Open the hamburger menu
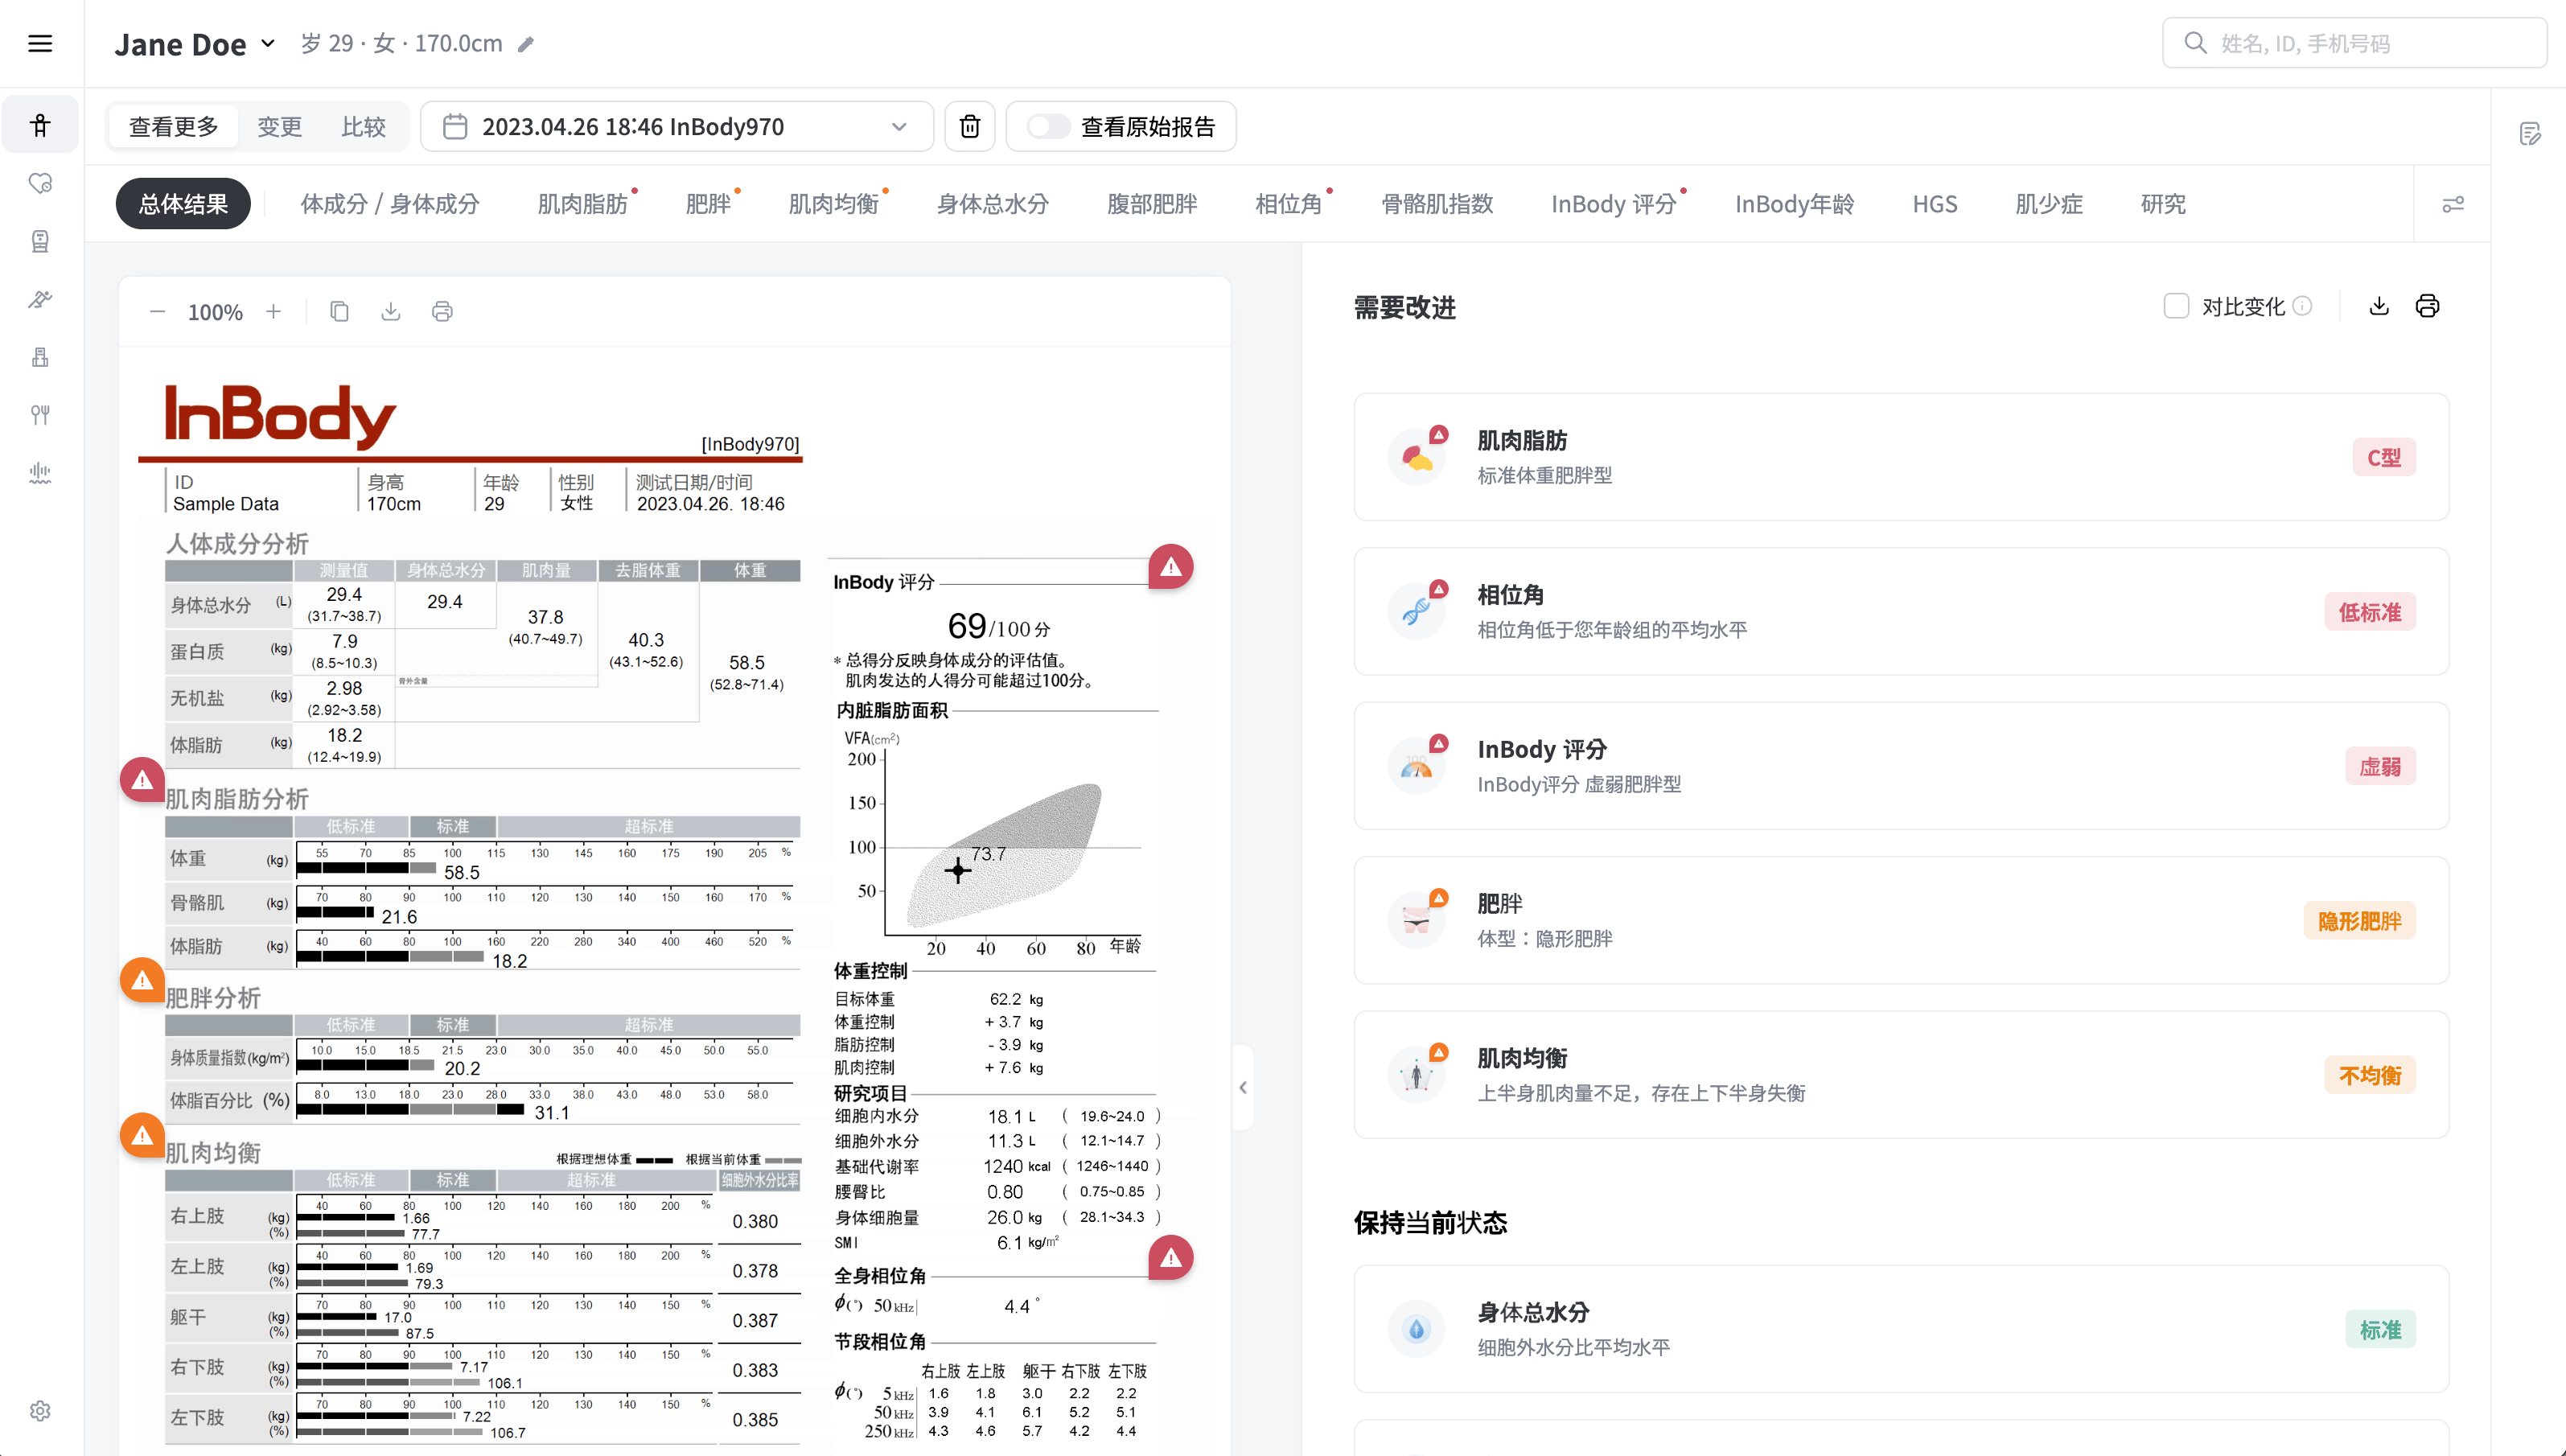2566x1456 pixels. [x=40, y=43]
